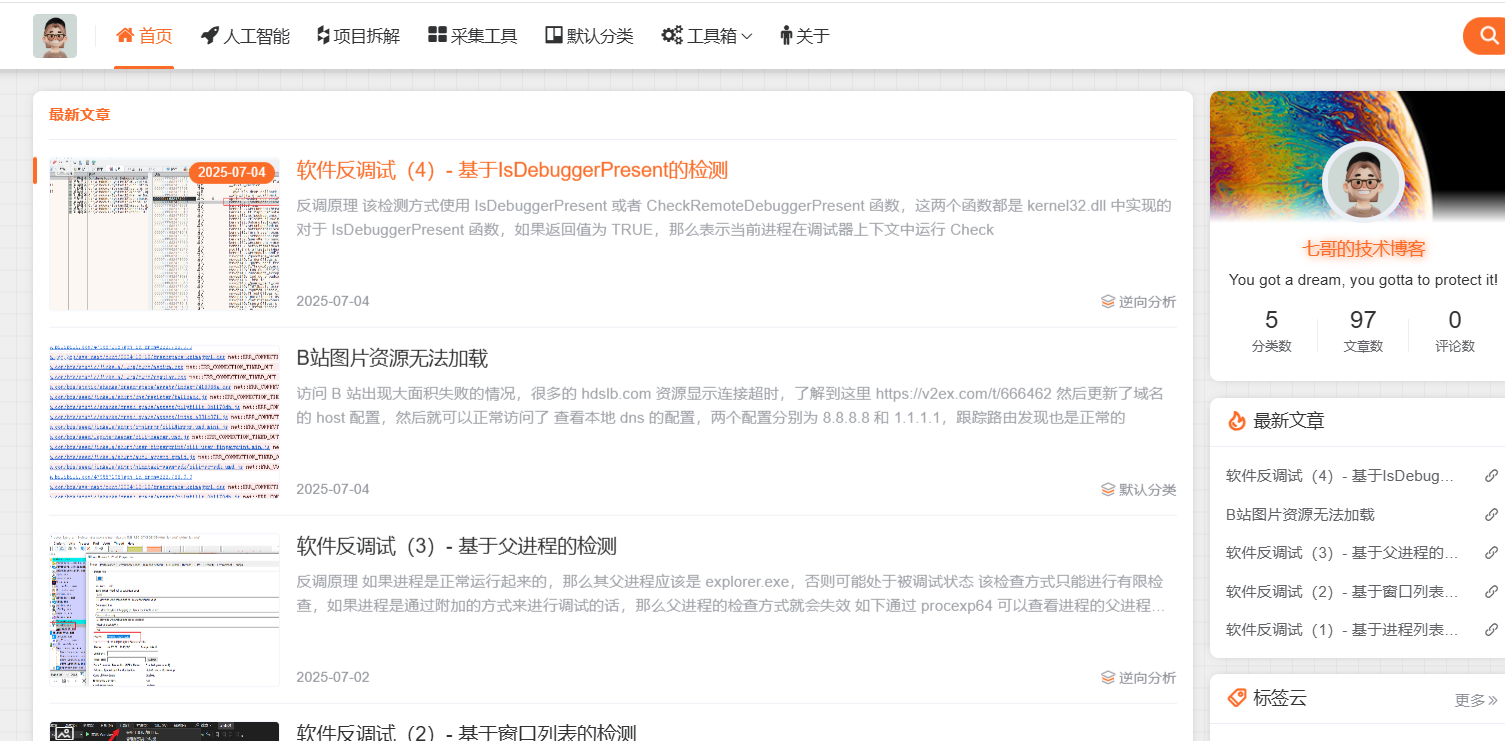Click link icon beside 软件反调试（4）sidebar entry
Viewport: 1505px width, 741px height.
pyautogui.click(x=1491, y=476)
